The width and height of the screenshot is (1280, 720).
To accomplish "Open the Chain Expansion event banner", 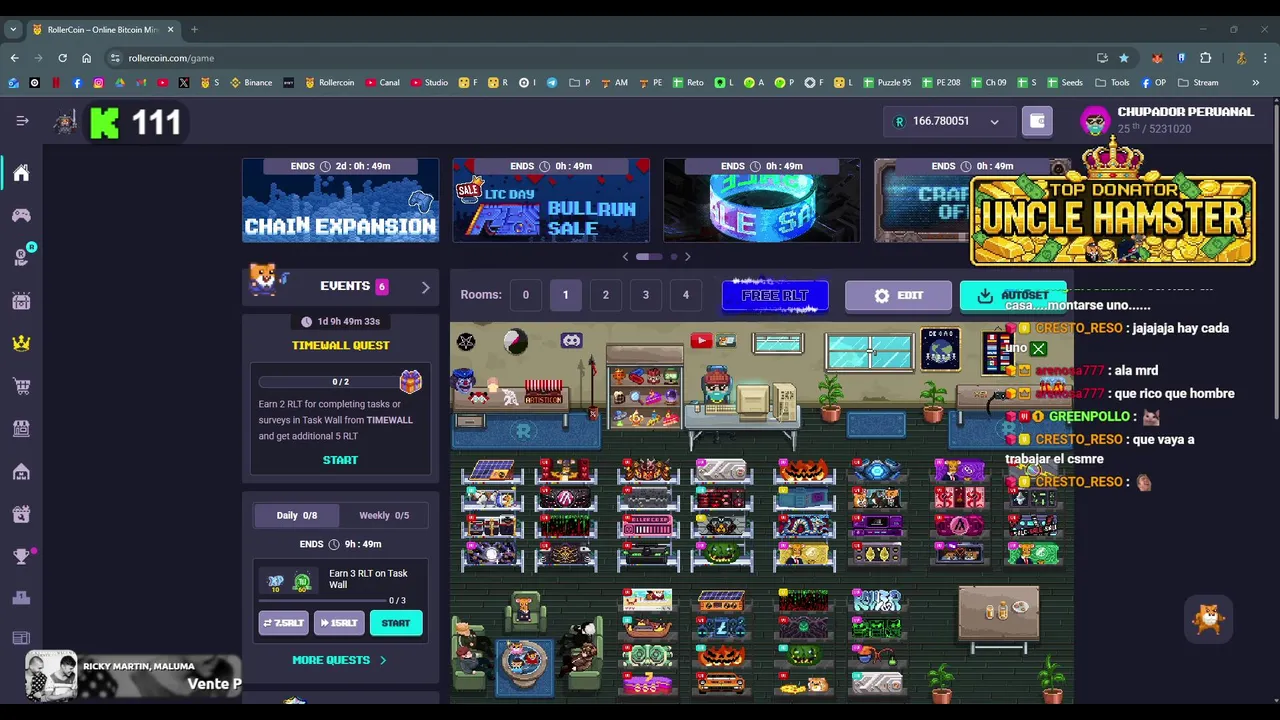I will [x=340, y=200].
